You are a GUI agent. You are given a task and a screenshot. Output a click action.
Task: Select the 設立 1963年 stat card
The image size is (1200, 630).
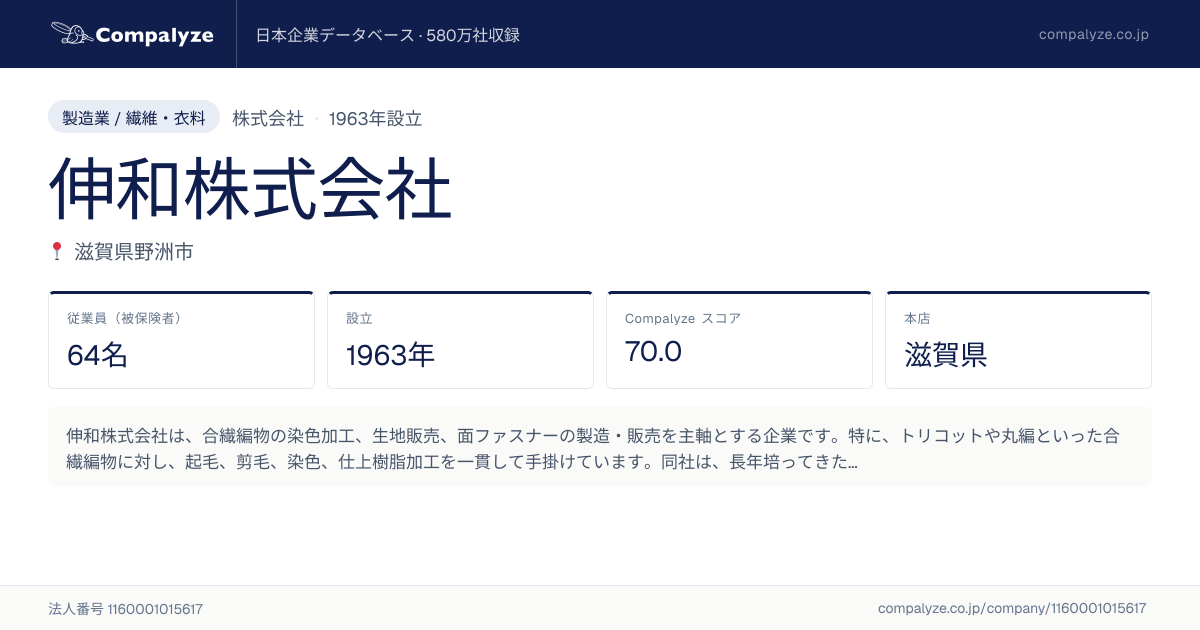pos(461,340)
